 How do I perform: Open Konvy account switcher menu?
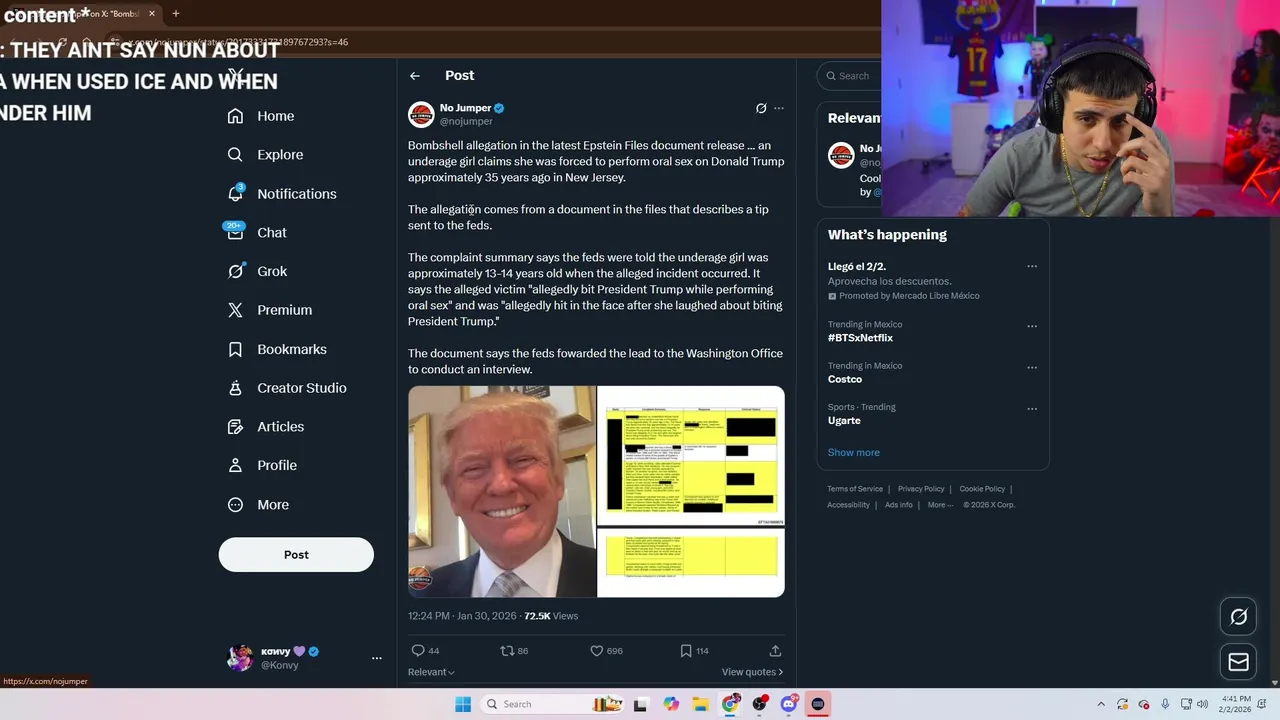click(377, 658)
